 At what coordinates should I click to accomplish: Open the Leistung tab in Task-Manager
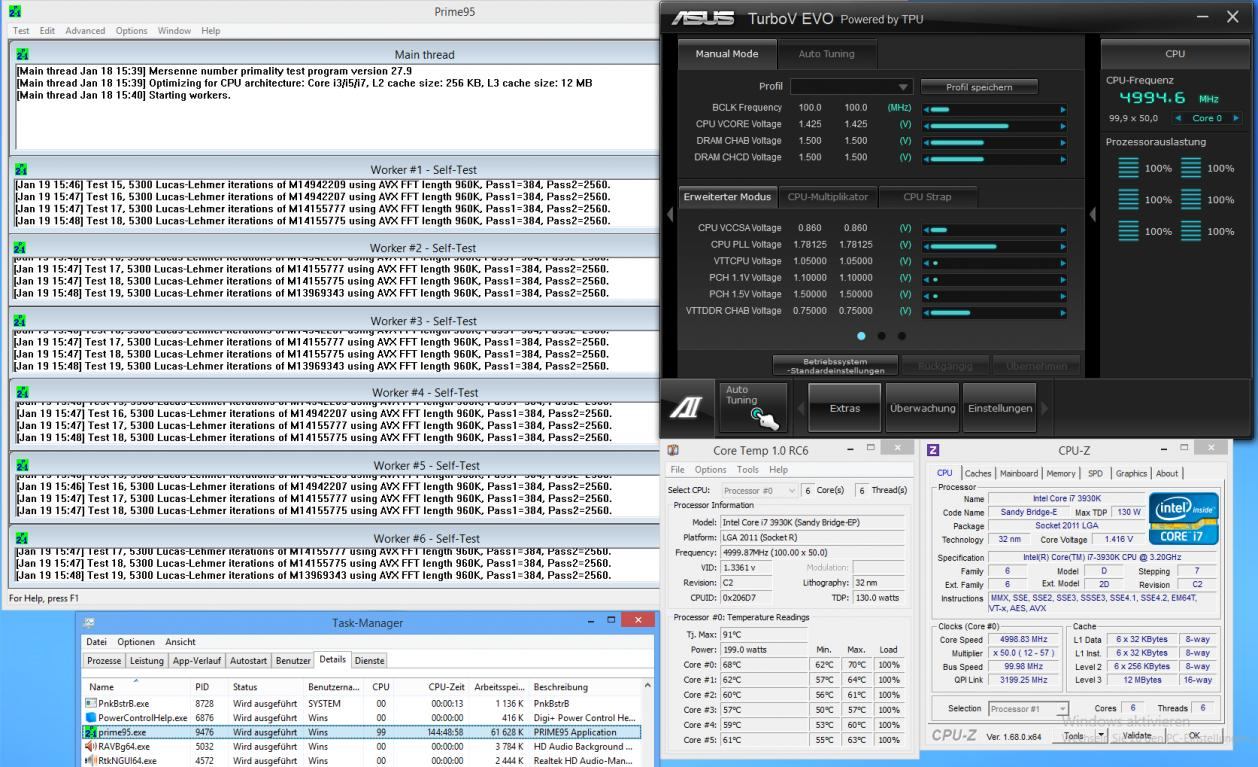point(147,661)
